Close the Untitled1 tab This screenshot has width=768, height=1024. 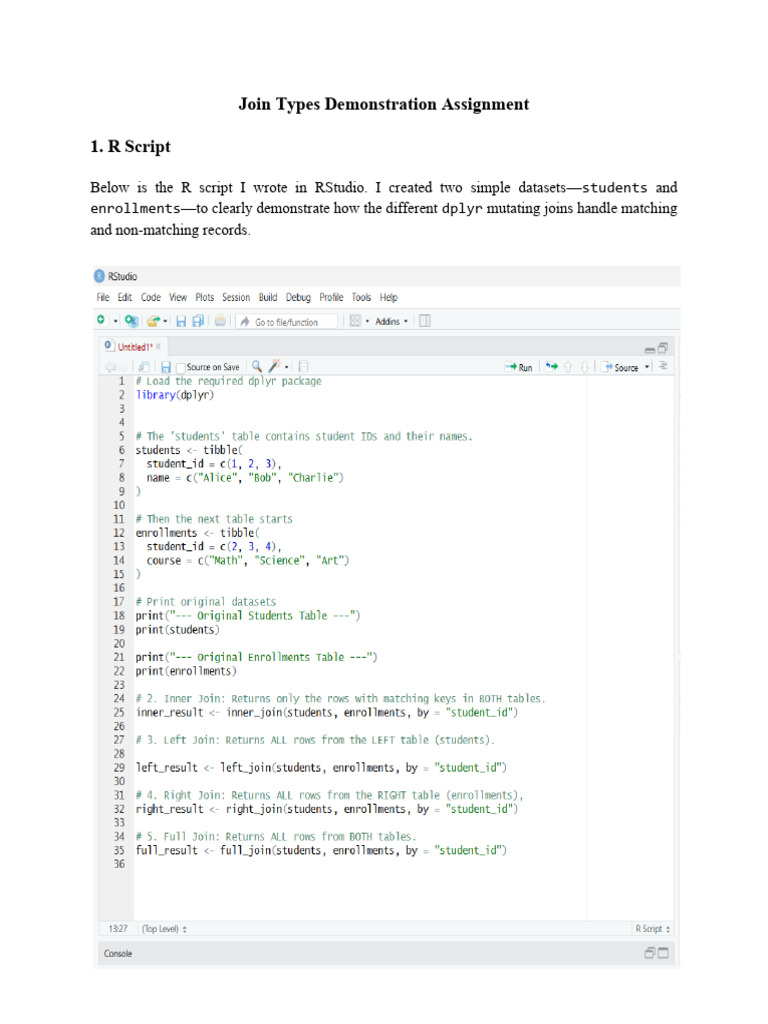click(158, 347)
